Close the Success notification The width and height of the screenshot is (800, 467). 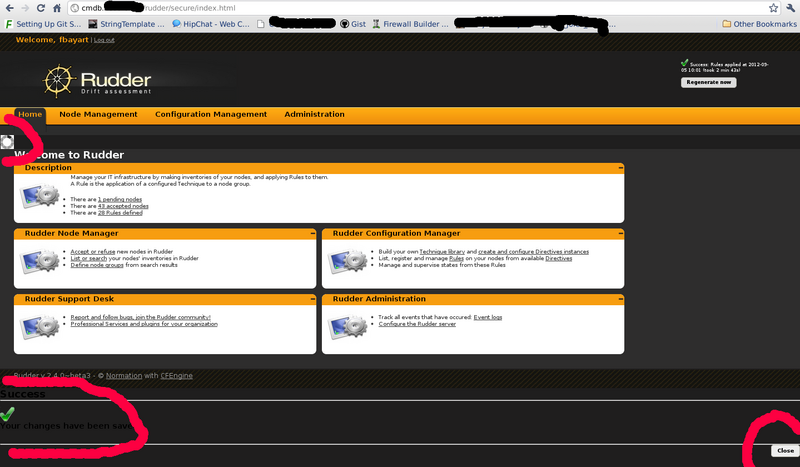tap(785, 451)
